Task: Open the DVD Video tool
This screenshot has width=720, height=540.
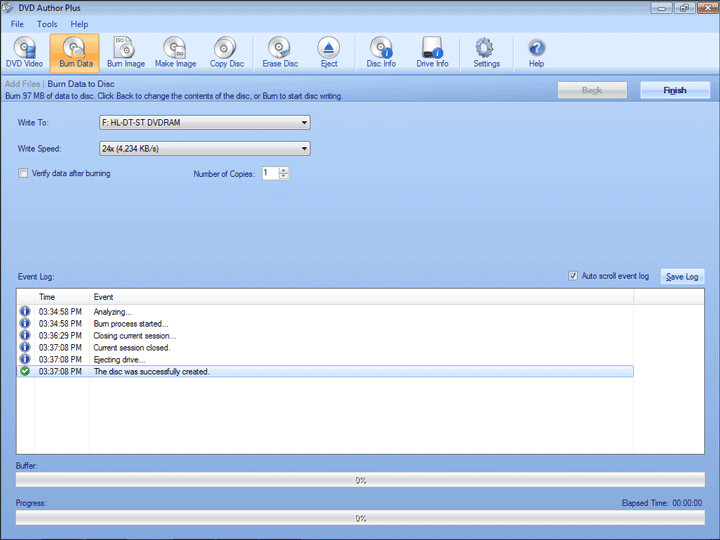Action: pyautogui.click(x=24, y=53)
